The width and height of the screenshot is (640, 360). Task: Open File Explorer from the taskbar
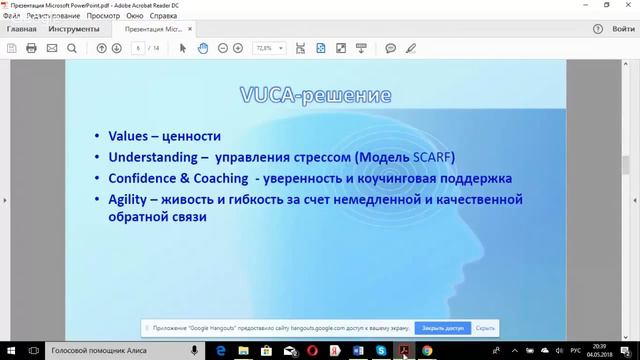tap(244, 351)
